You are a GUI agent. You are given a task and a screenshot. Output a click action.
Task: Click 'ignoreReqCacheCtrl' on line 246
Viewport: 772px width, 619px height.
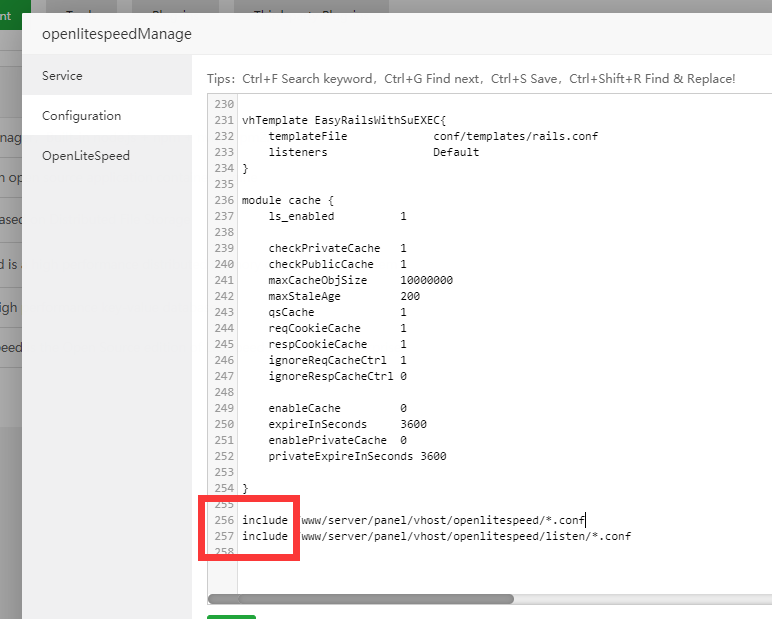(x=327, y=360)
